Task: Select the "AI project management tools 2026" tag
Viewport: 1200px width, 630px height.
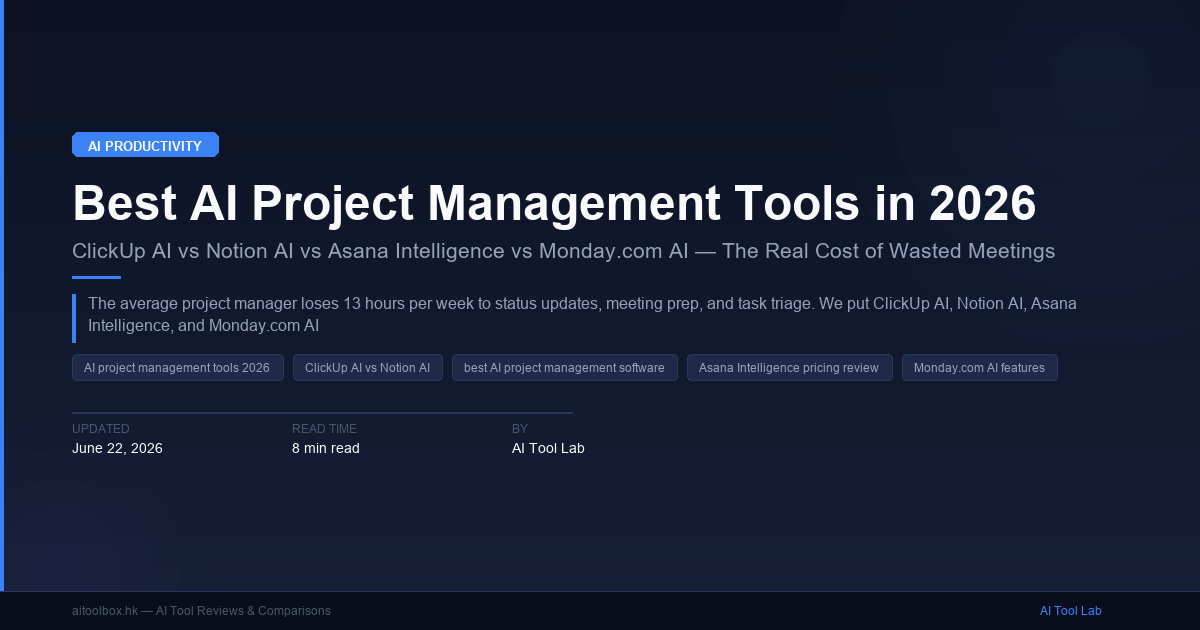Action: [x=177, y=368]
